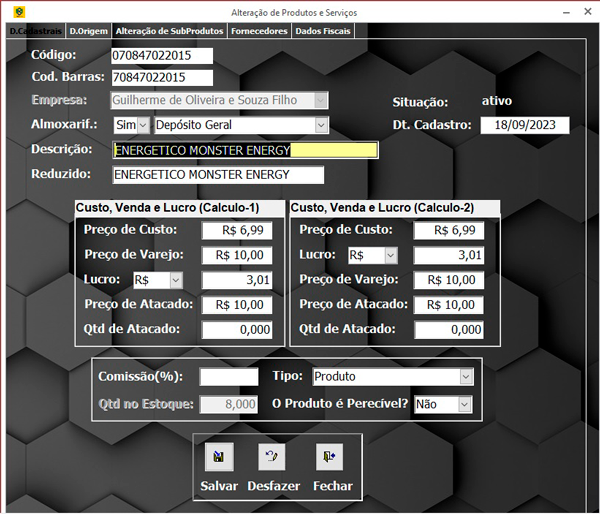
Task: Open Lucro R$ dropdown in Calculo-2
Action: 391,255
